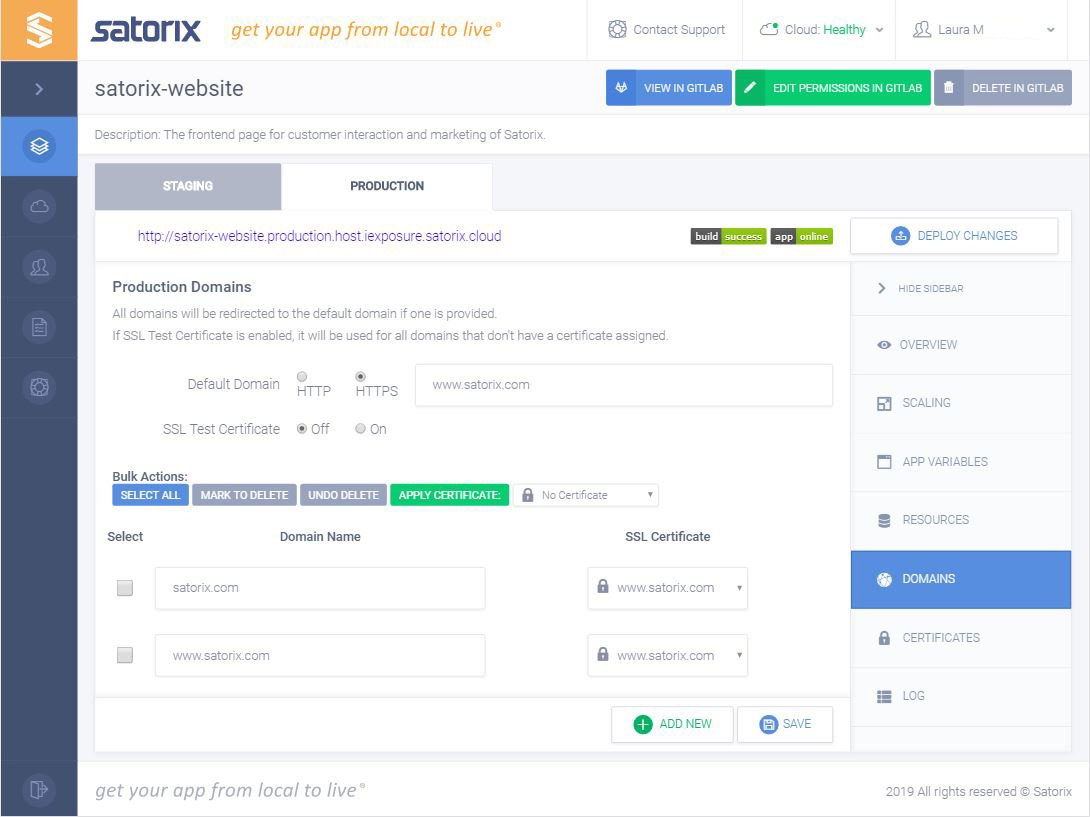Image resolution: width=1090 pixels, height=817 pixels.
Task: Expand the Cloud: Healthy dropdown
Action: click(820, 30)
